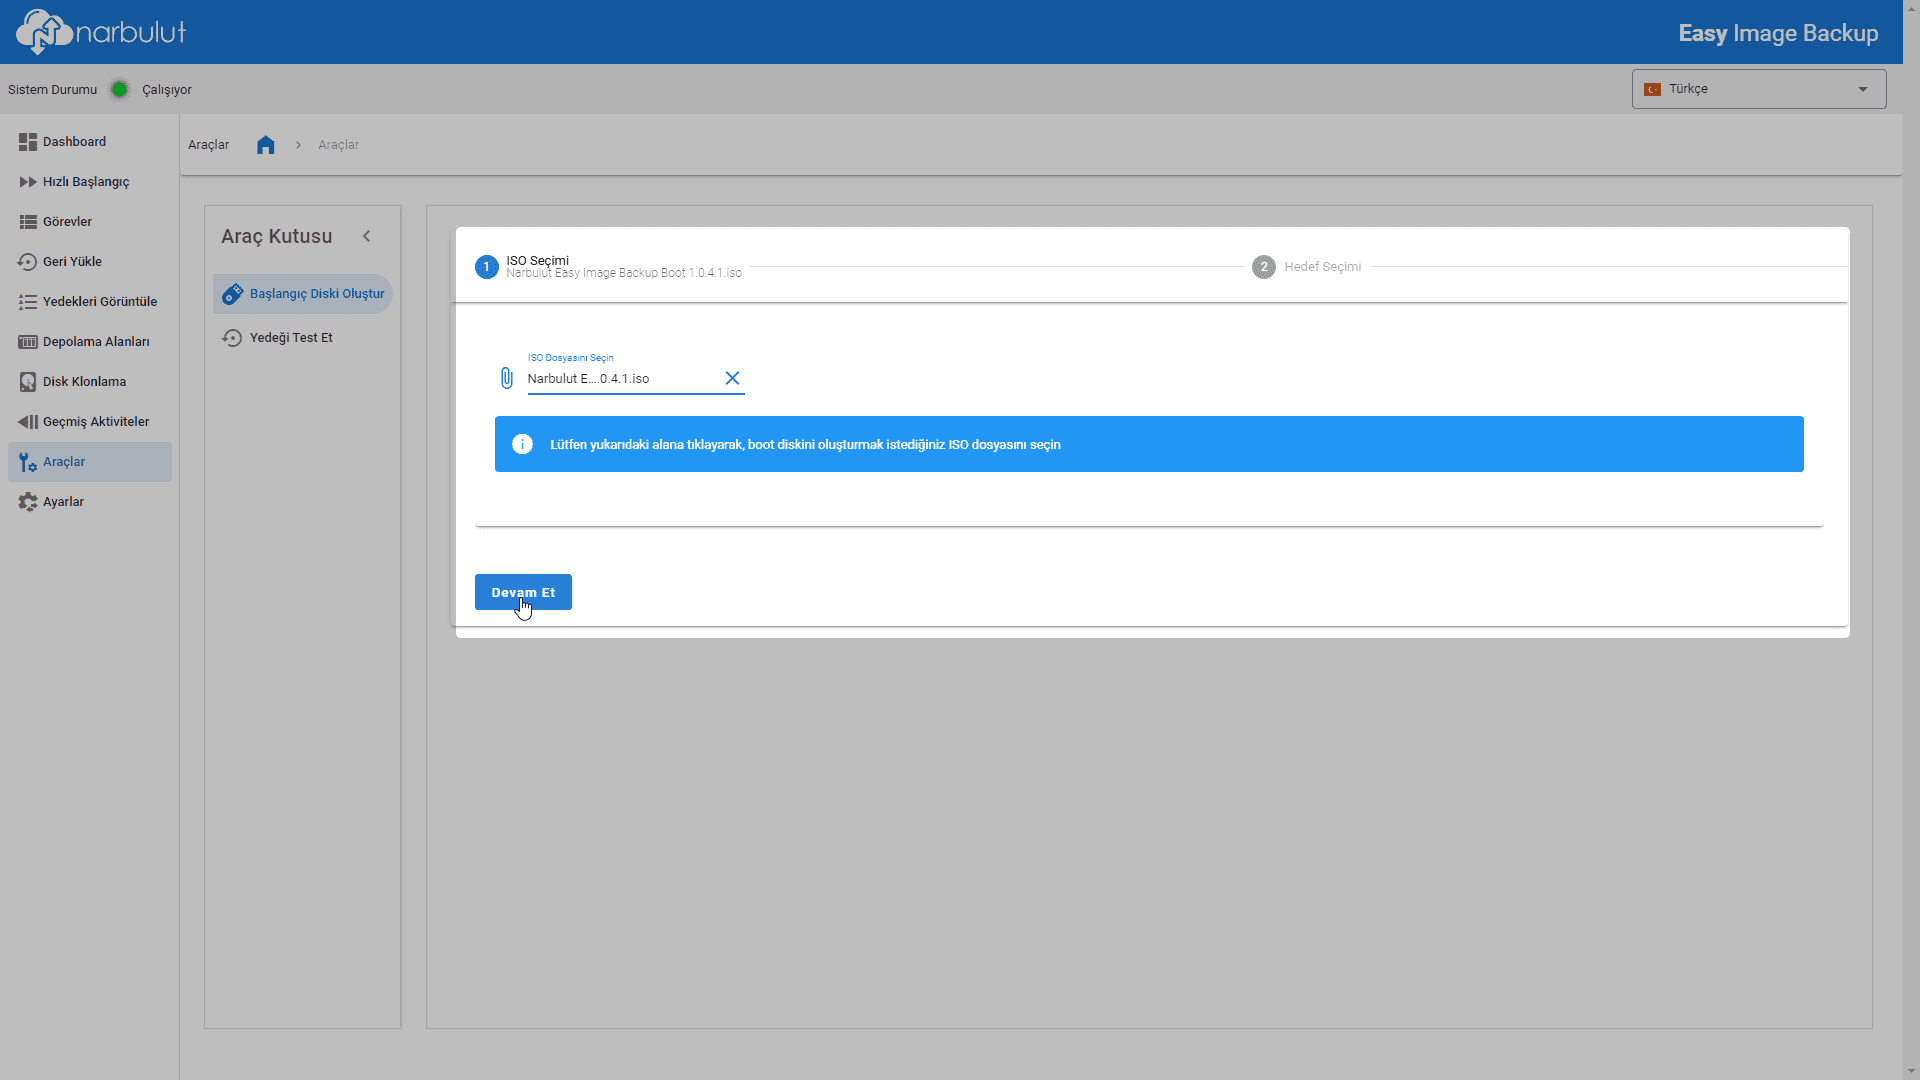Click the paperclip attach ISO icon
This screenshot has width=1920, height=1080.
[506, 378]
